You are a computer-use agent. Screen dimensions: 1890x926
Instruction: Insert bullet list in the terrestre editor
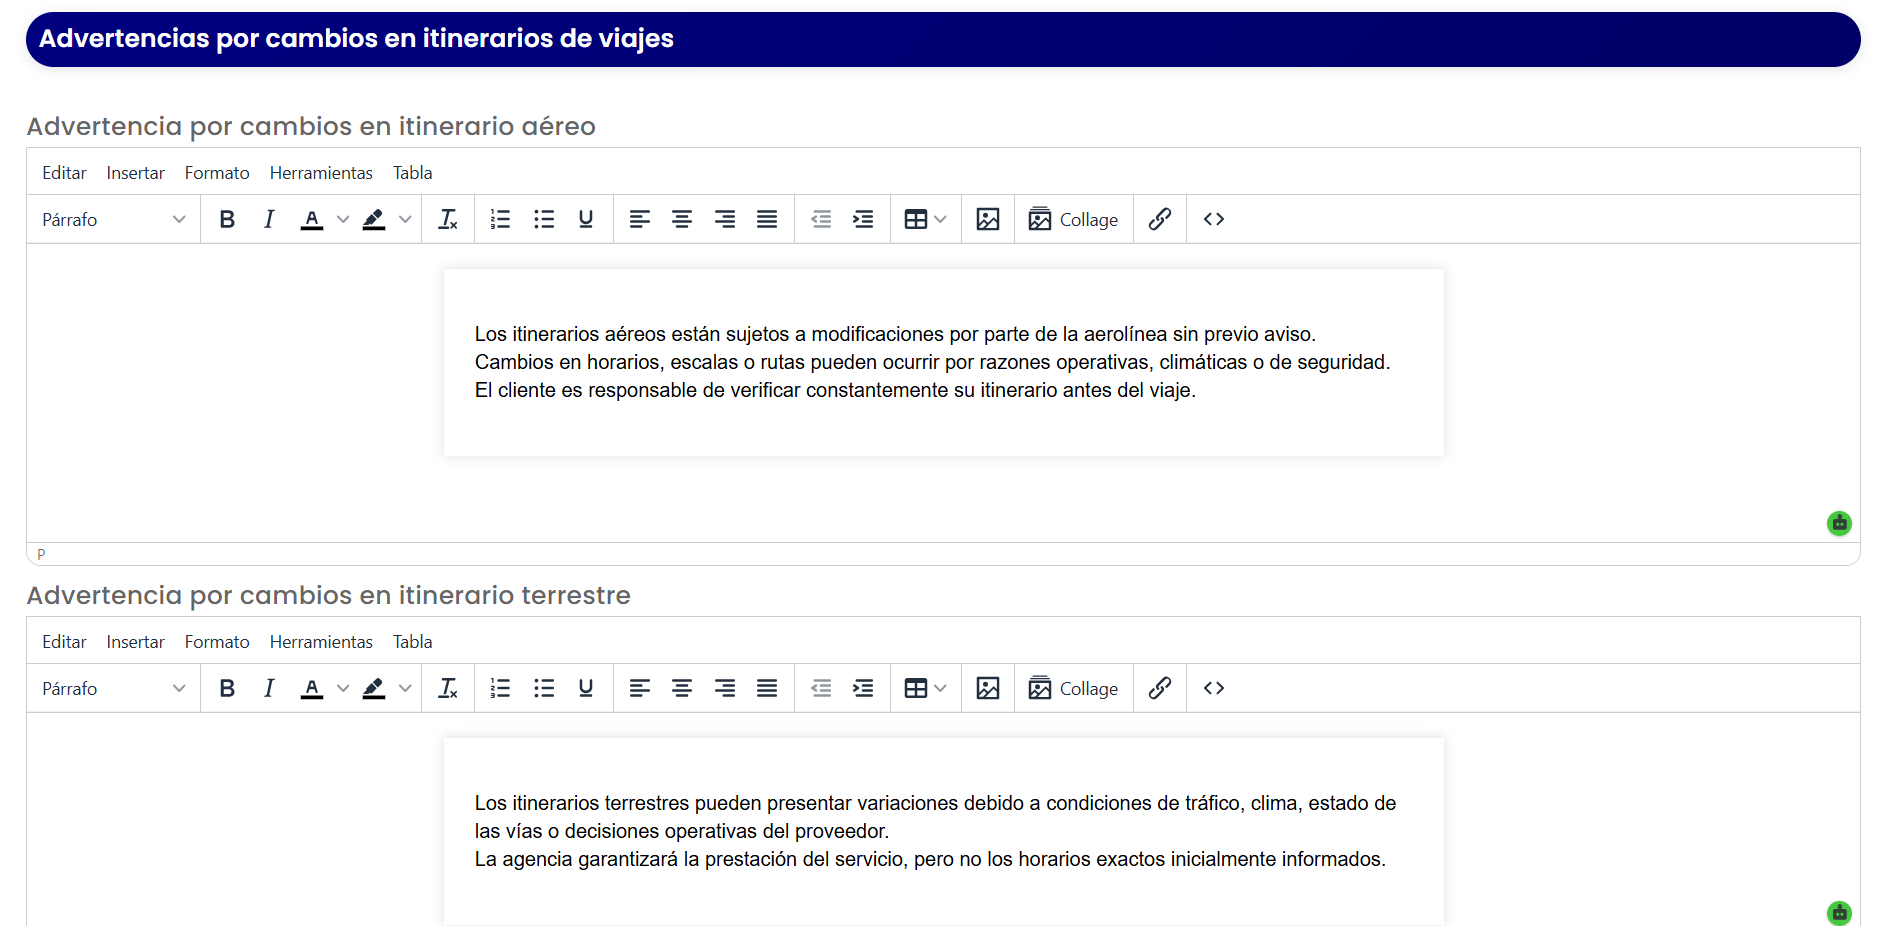(544, 688)
